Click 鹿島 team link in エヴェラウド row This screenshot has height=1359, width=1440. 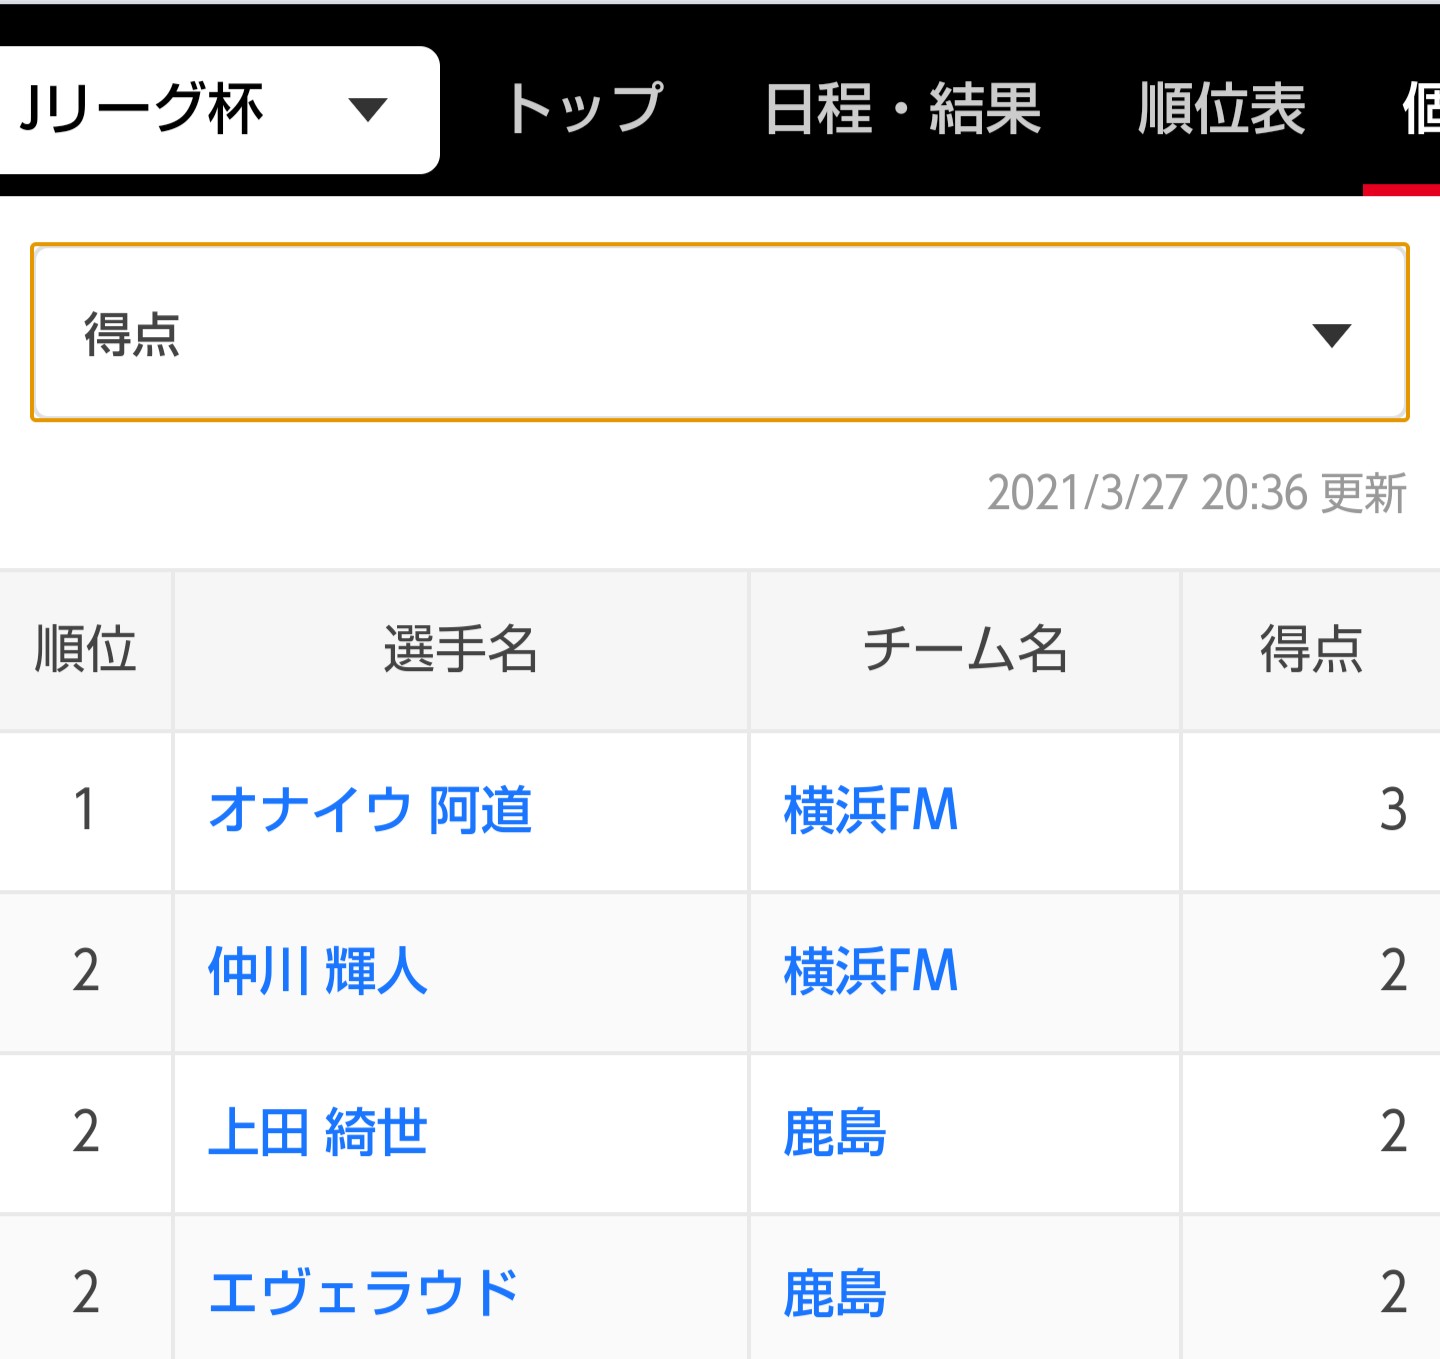pyautogui.click(x=834, y=1293)
